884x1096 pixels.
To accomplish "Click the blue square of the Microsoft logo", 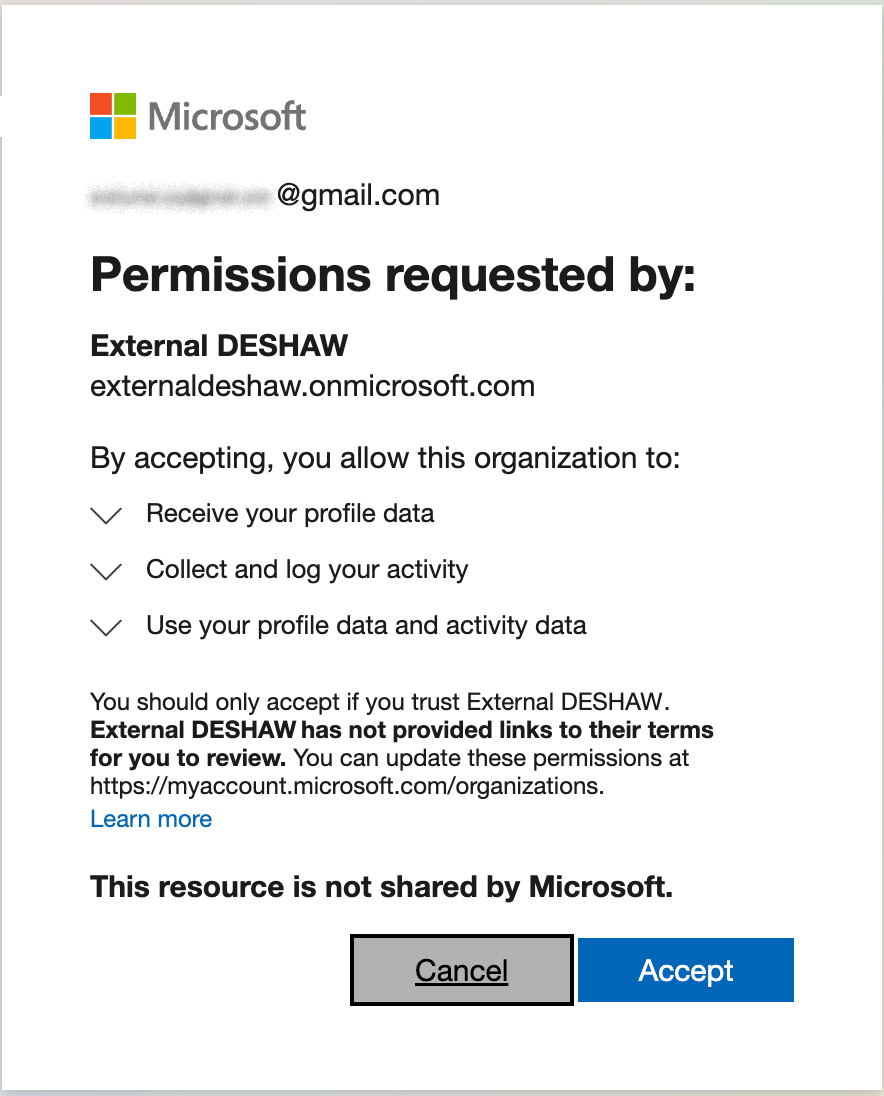I will [x=101, y=127].
